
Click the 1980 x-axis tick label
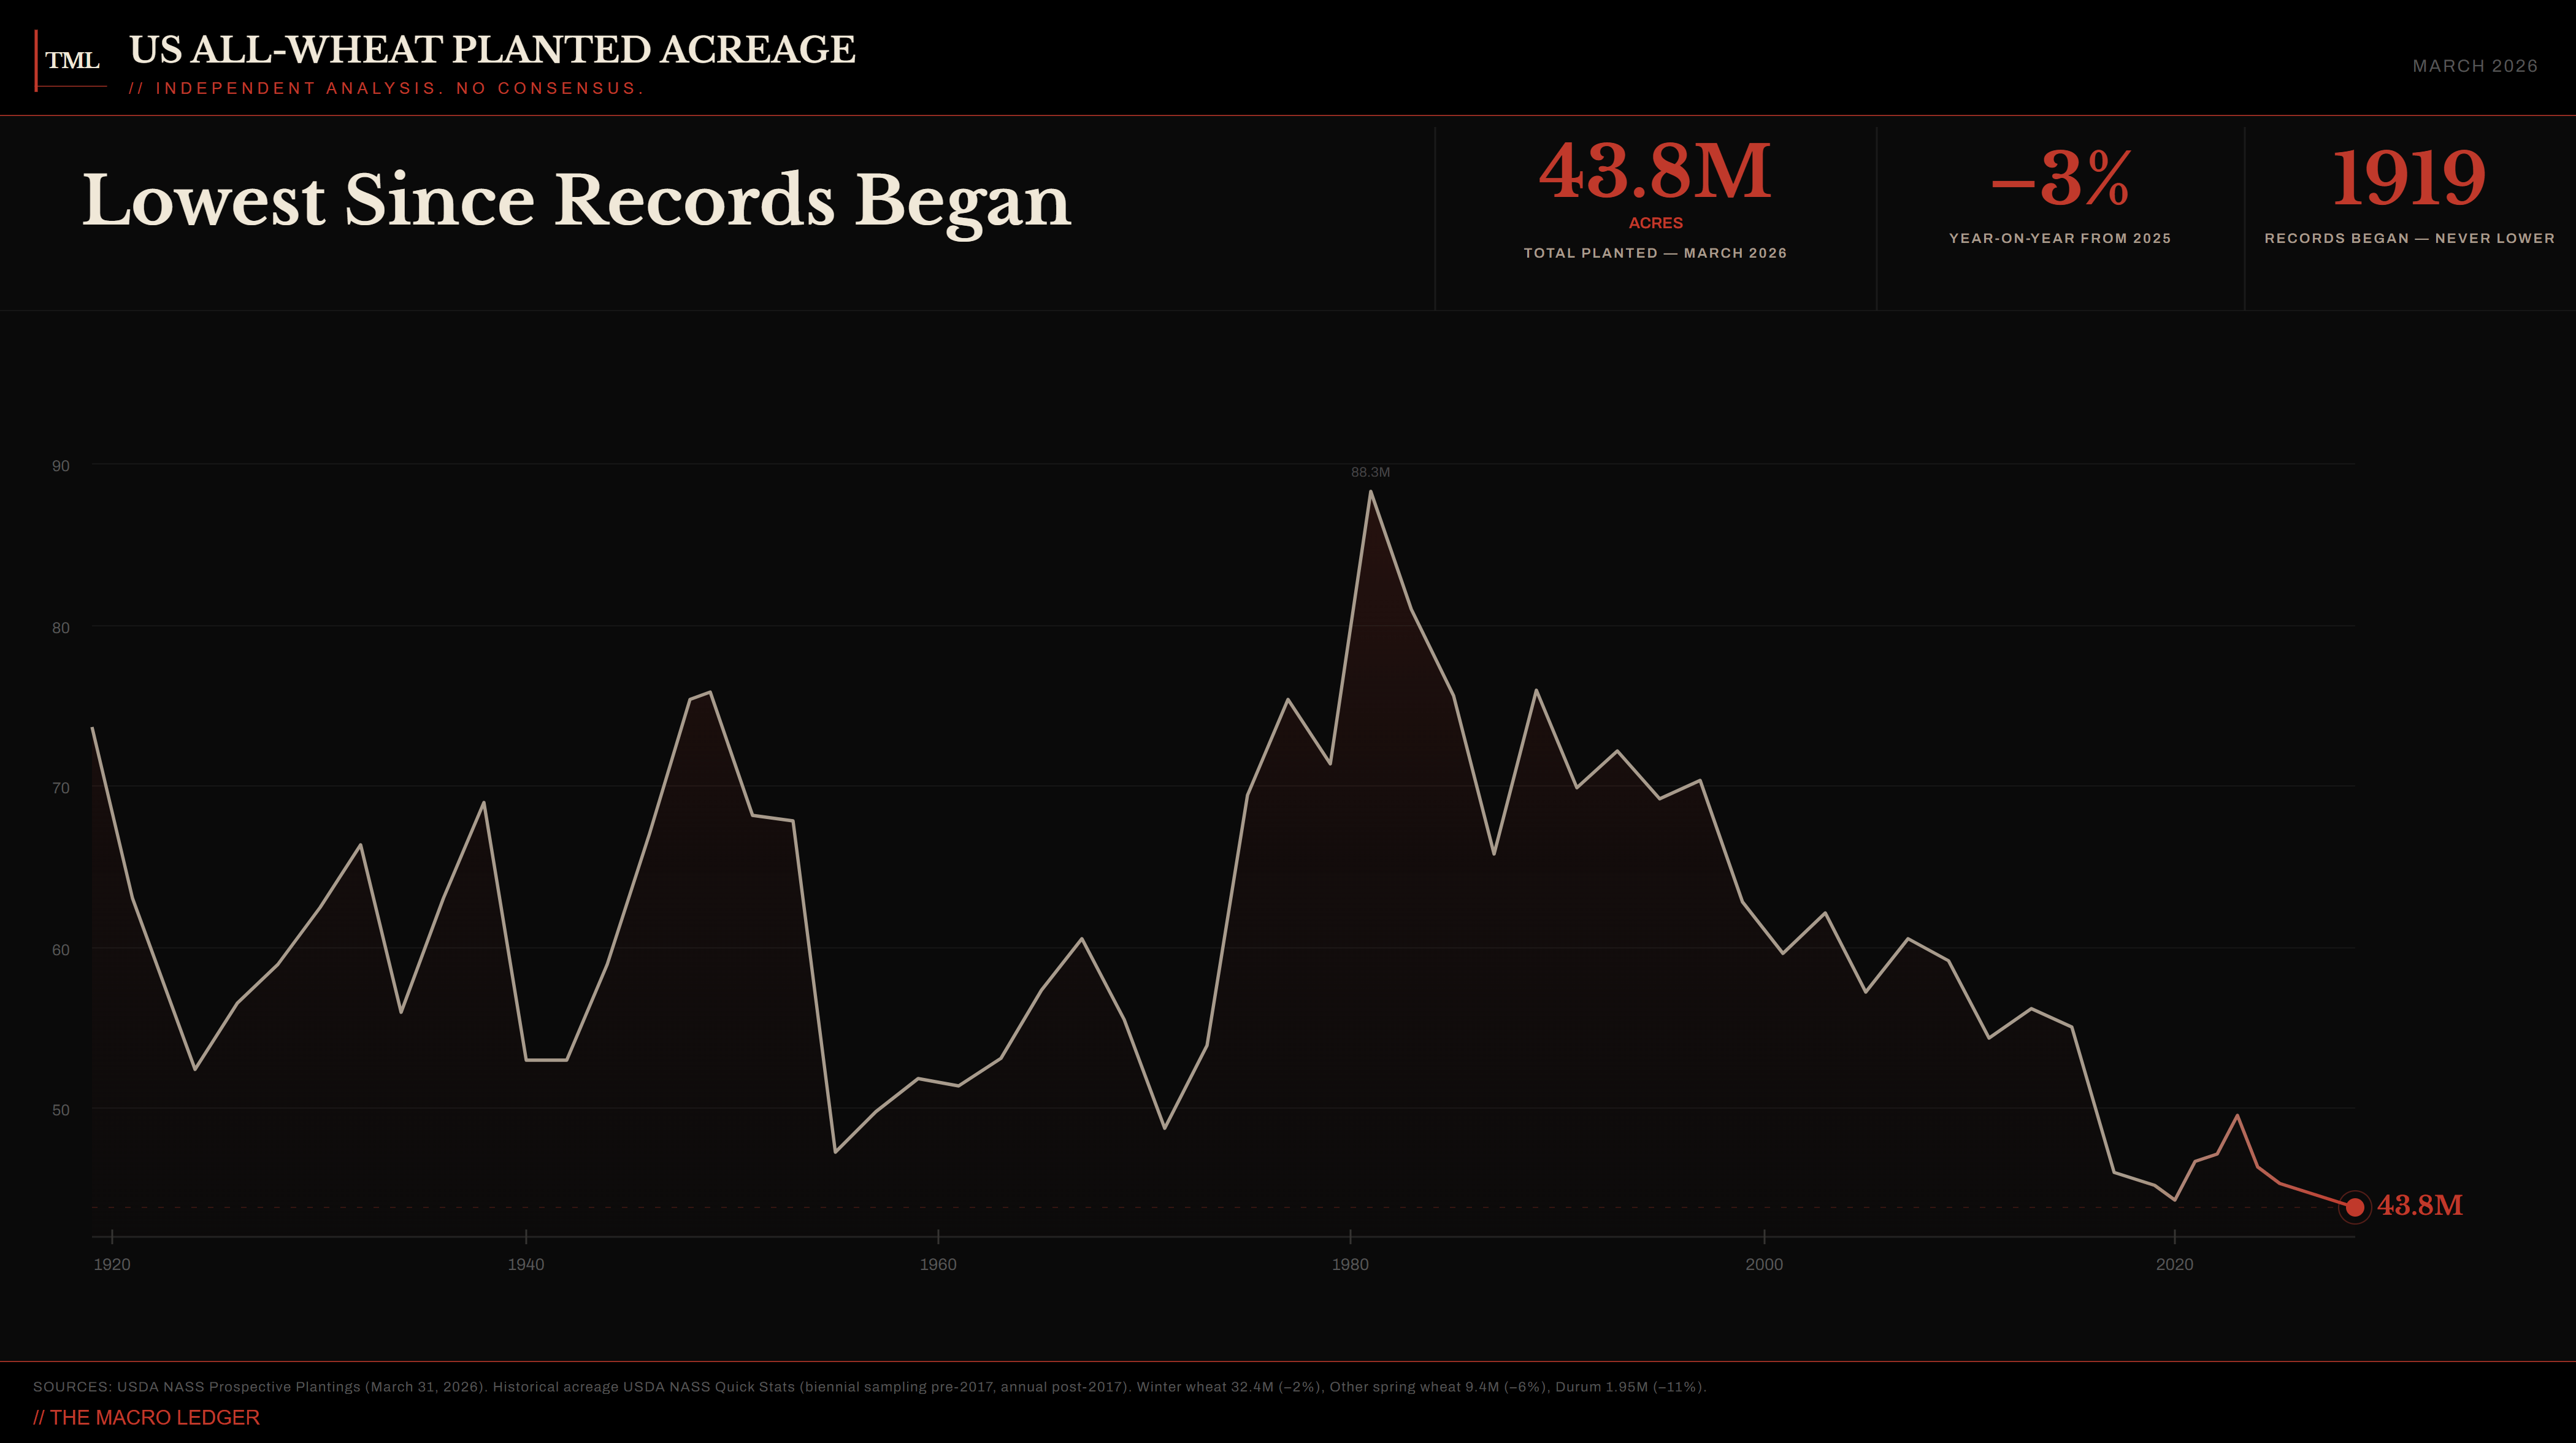coord(1350,1264)
